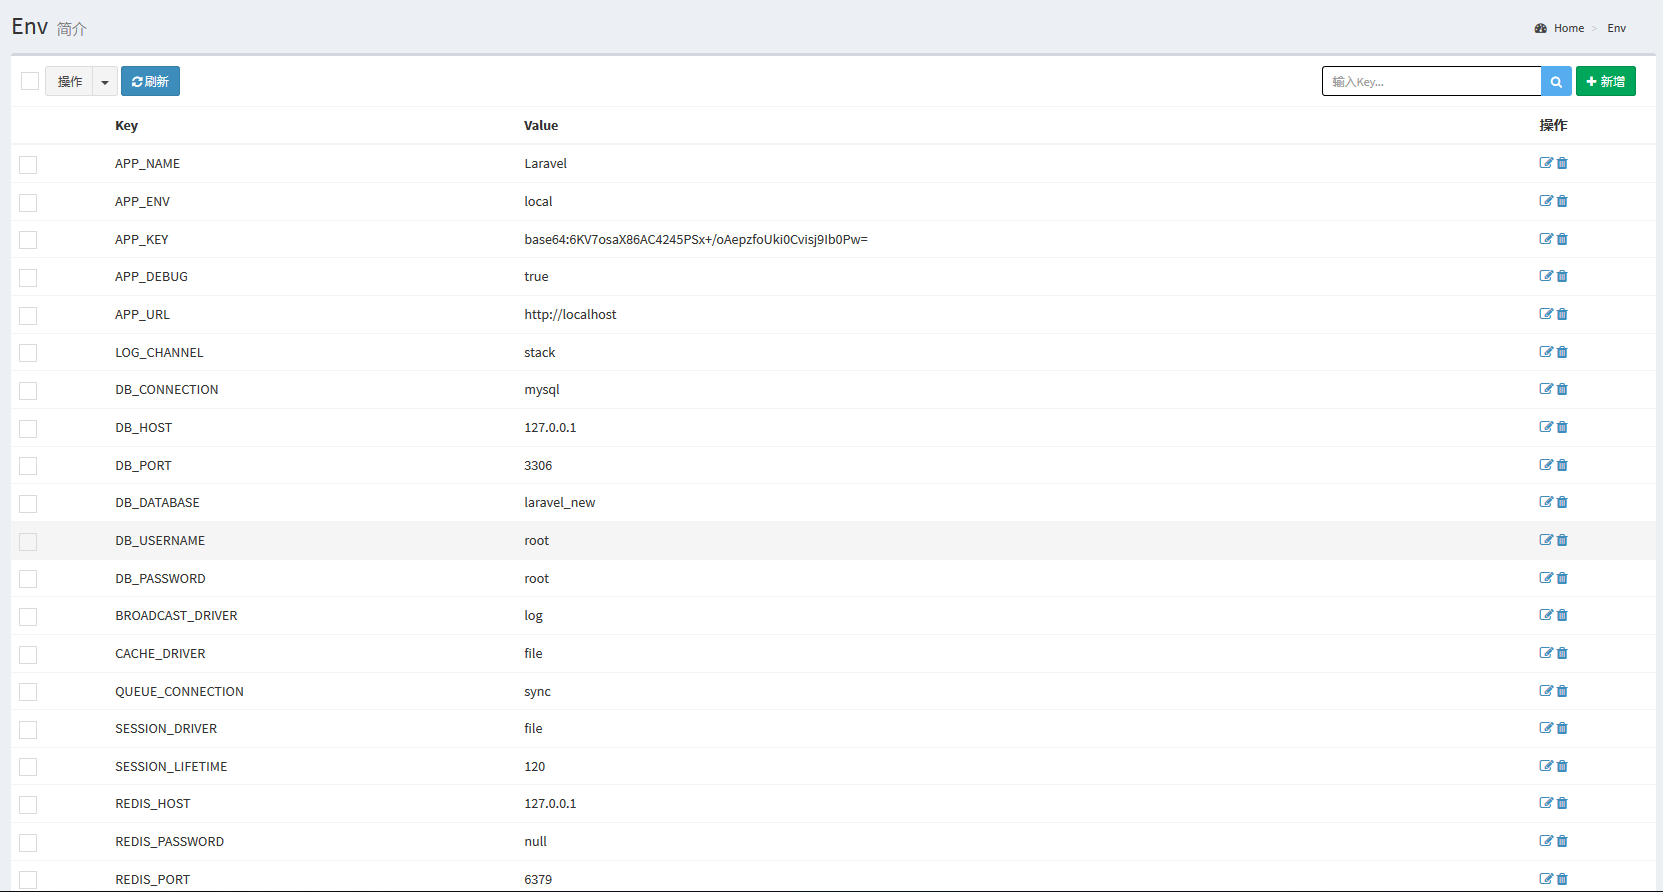Check the APP_ENV row checkbox
The width and height of the screenshot is (1663, 892).
pyautogui.click(x=28, y=203)
